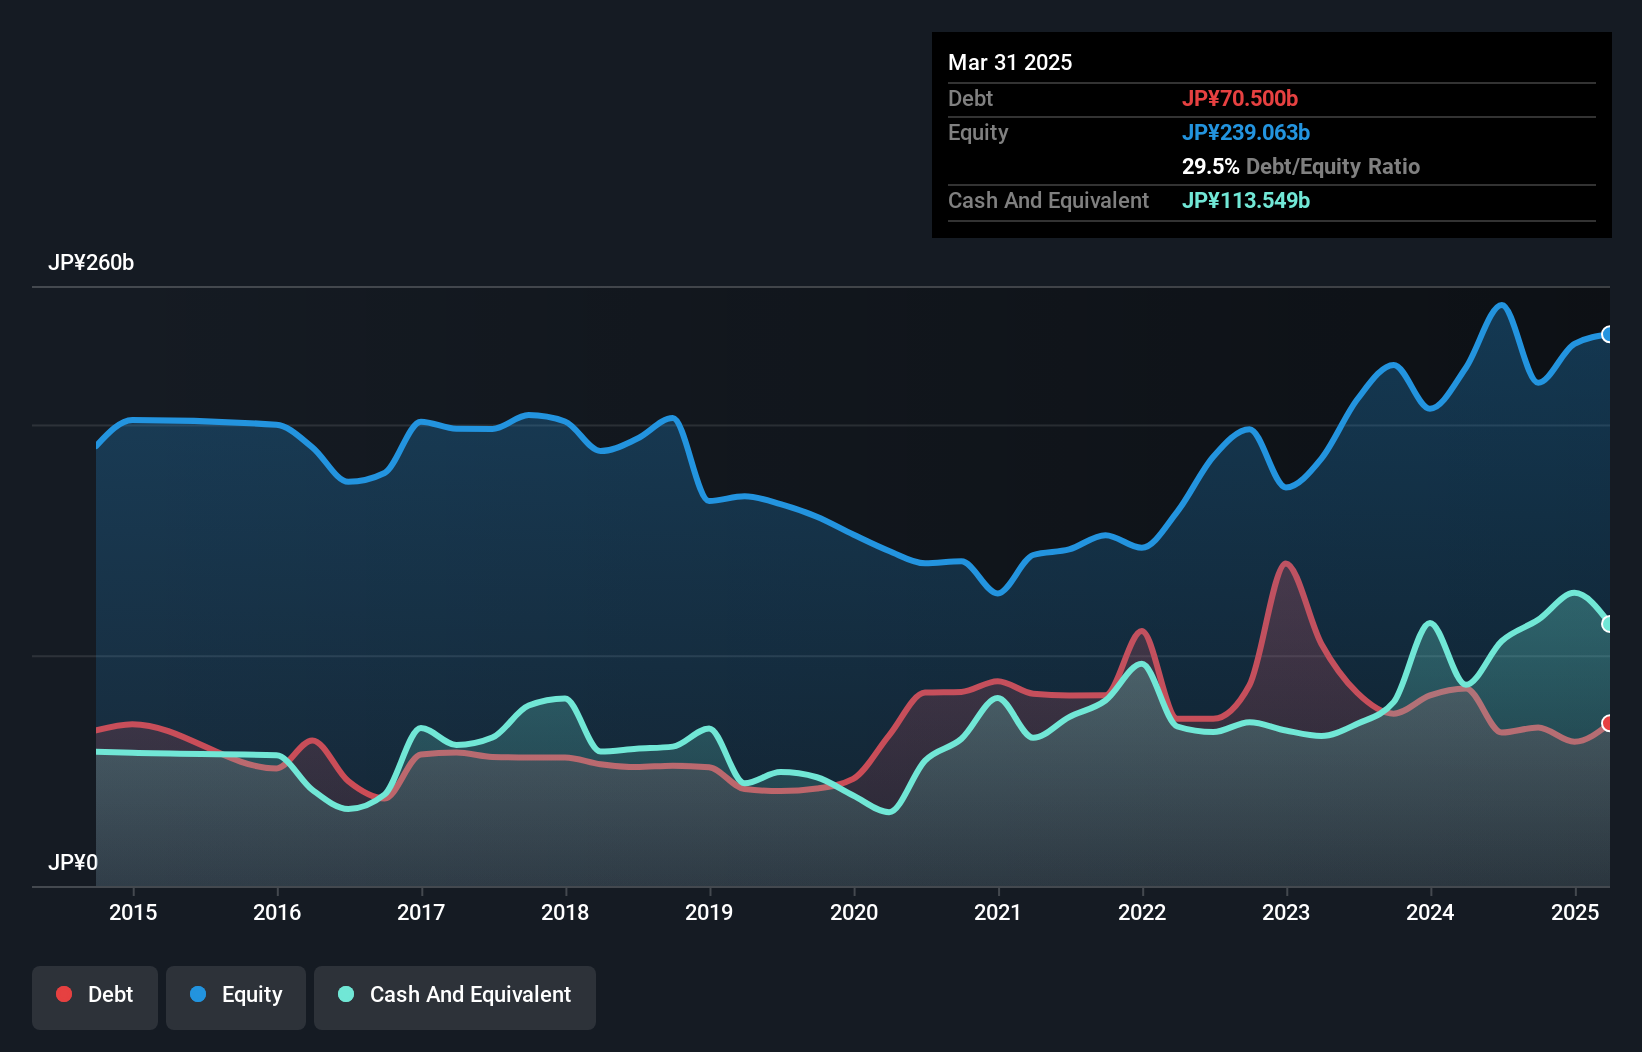Select the 2016 x-axis label
This screenshot has height=1052, width=1642.
click(277, 912)
